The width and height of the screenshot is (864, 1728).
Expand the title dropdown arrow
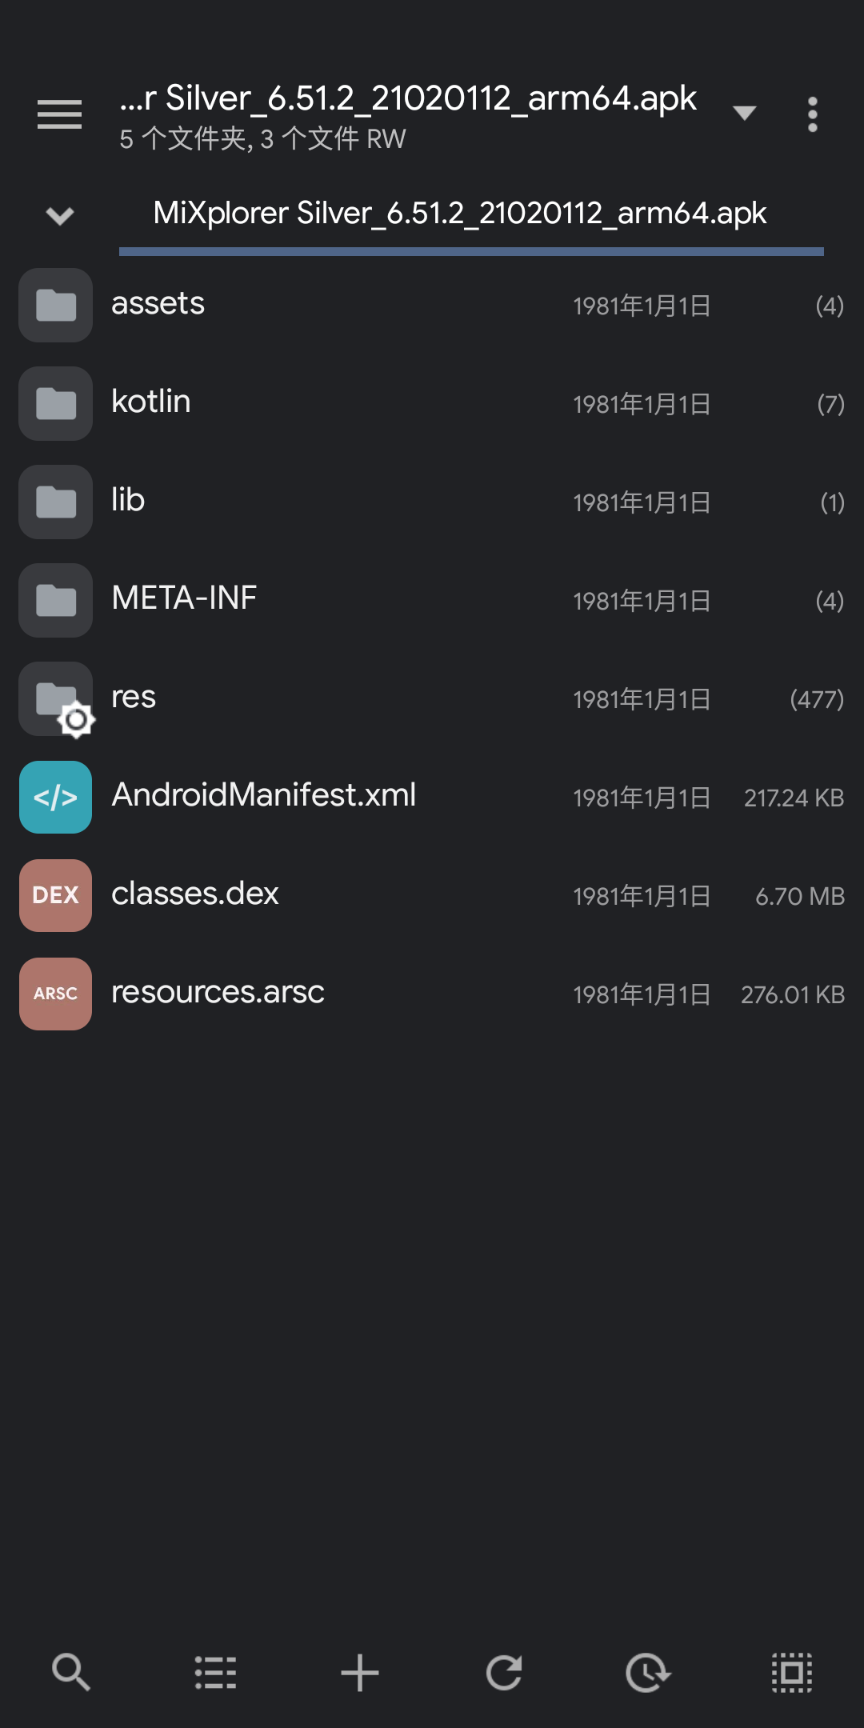pos(744,114)
